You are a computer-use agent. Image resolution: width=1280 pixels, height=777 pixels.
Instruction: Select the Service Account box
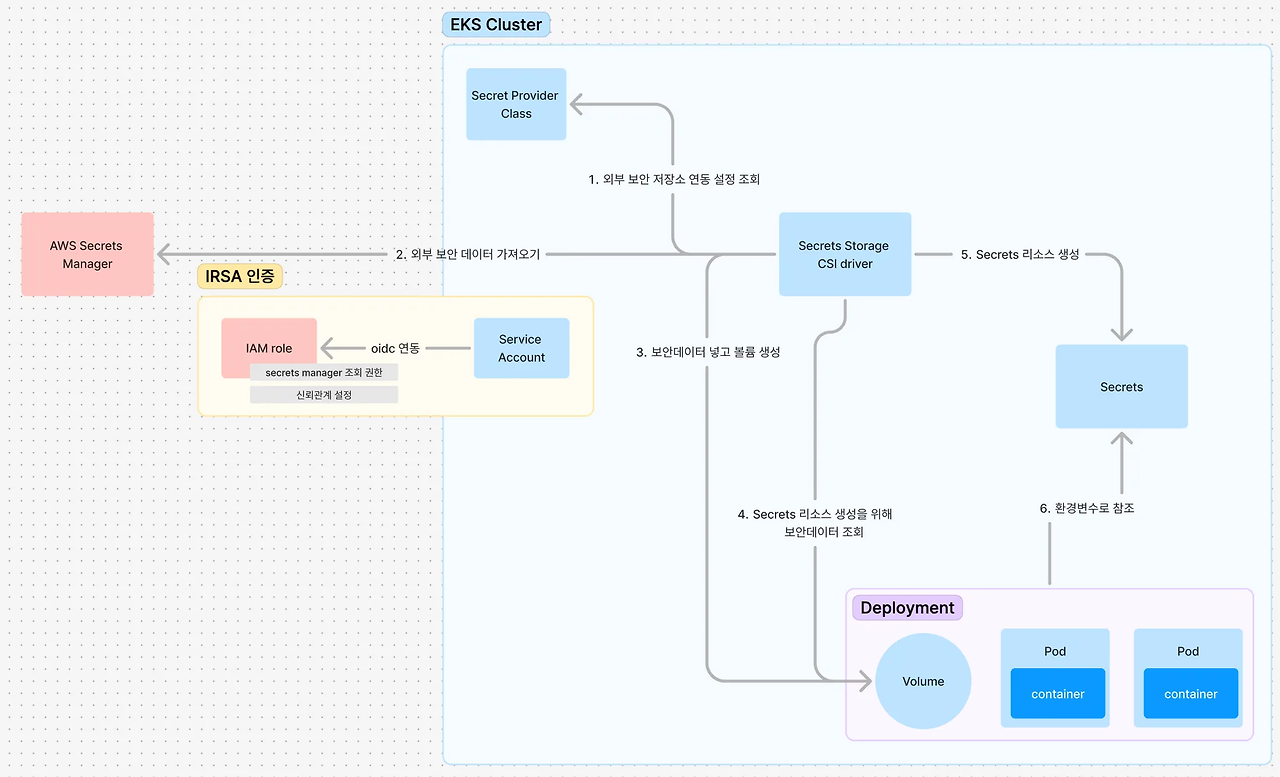point(521,347)
